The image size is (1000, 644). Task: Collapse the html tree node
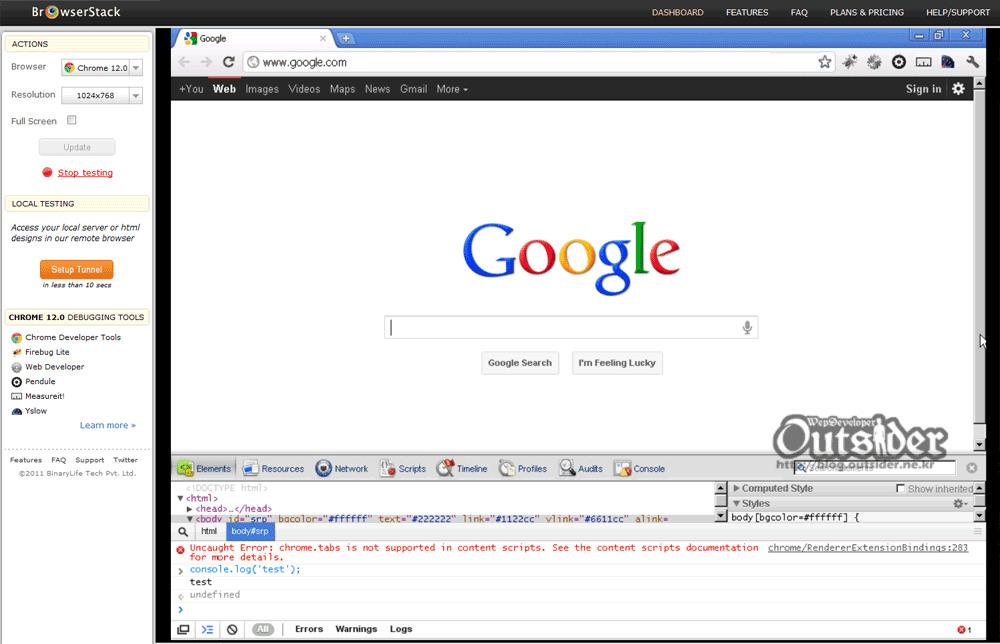(x=180, y=498)
